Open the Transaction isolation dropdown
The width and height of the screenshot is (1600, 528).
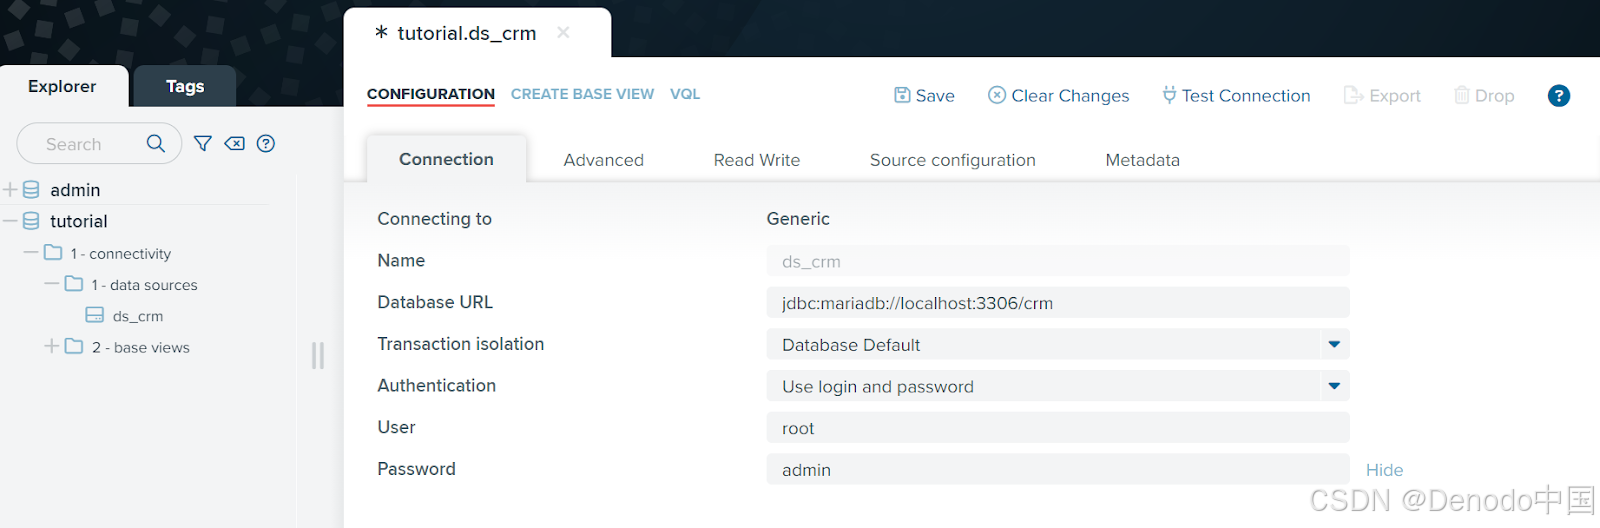coord(1334,344)
